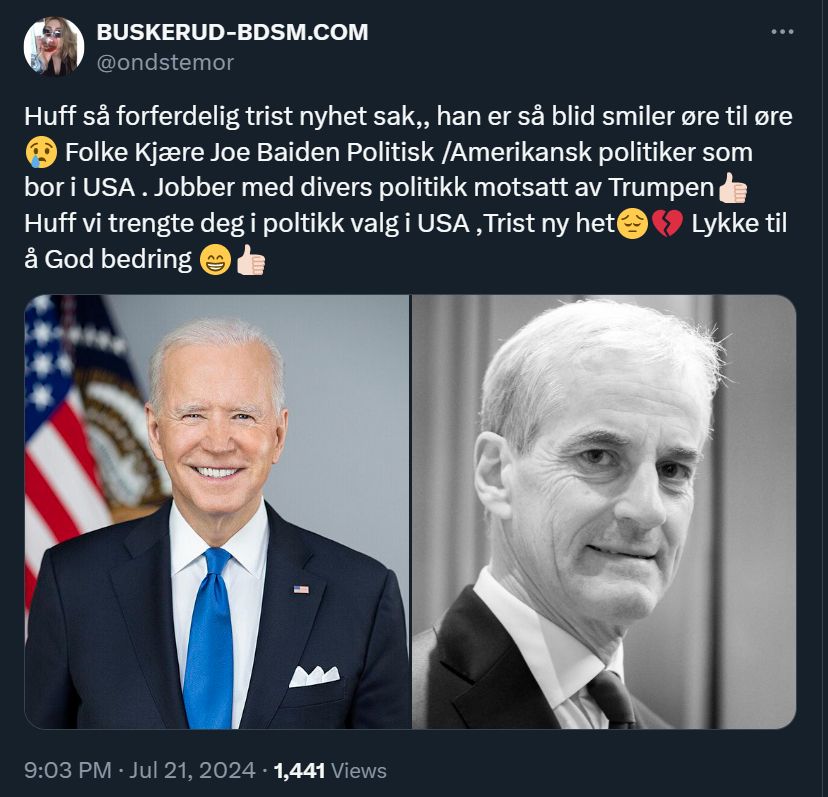Screen dimensions: 828x797
Task: Click the 1,441 Views counter
Action: point(330,771)
